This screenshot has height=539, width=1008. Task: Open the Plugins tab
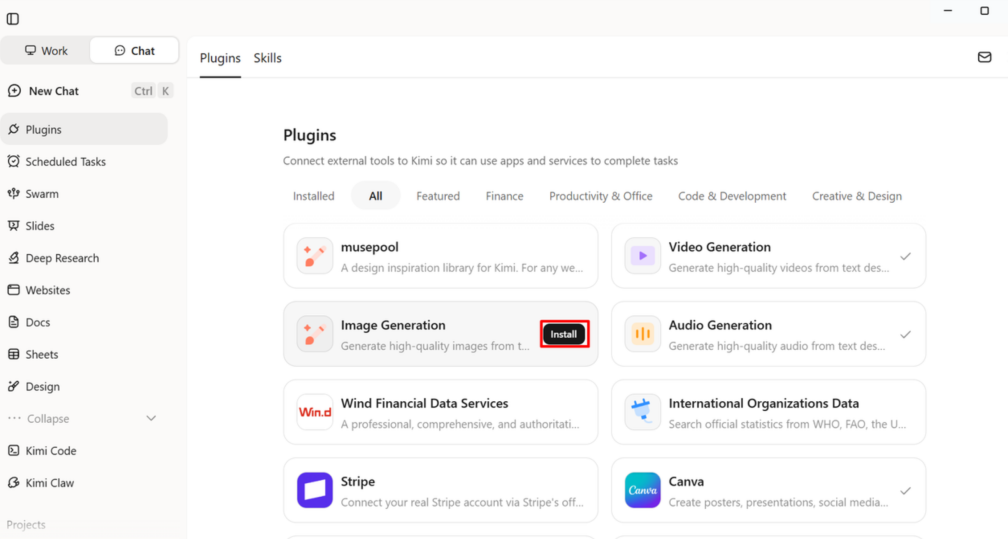pos(220,58)
